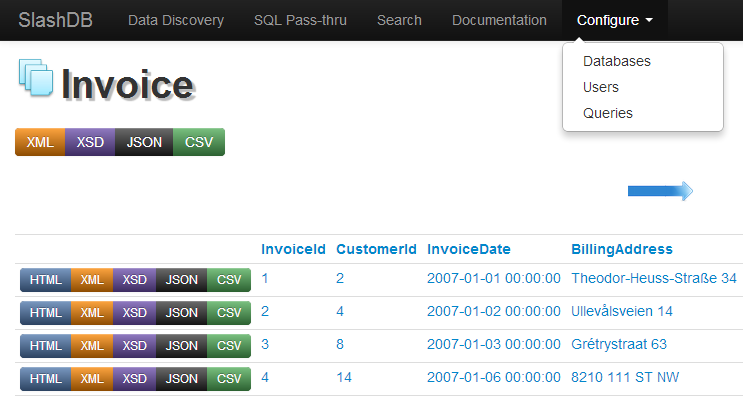View invoice 2 row as JSON

click(181, 313)
